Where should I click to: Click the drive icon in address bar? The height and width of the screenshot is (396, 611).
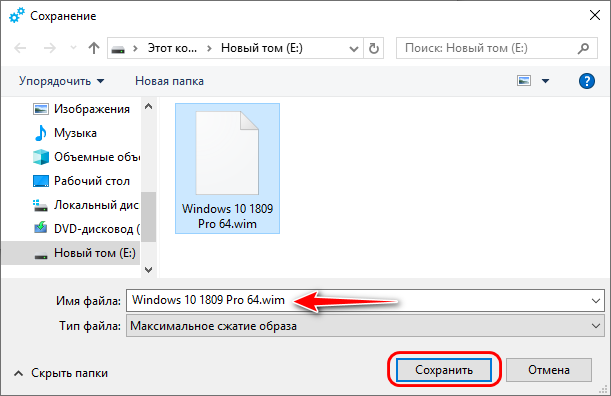coord(118,49)
